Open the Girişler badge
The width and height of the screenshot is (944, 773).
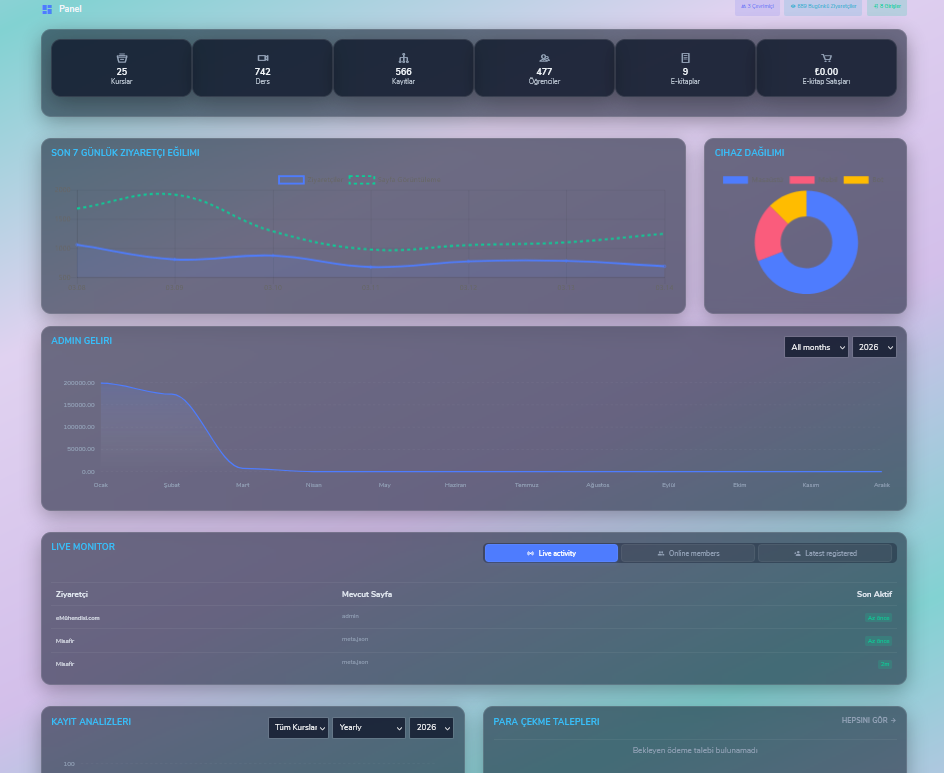click(x=887, y=7)
